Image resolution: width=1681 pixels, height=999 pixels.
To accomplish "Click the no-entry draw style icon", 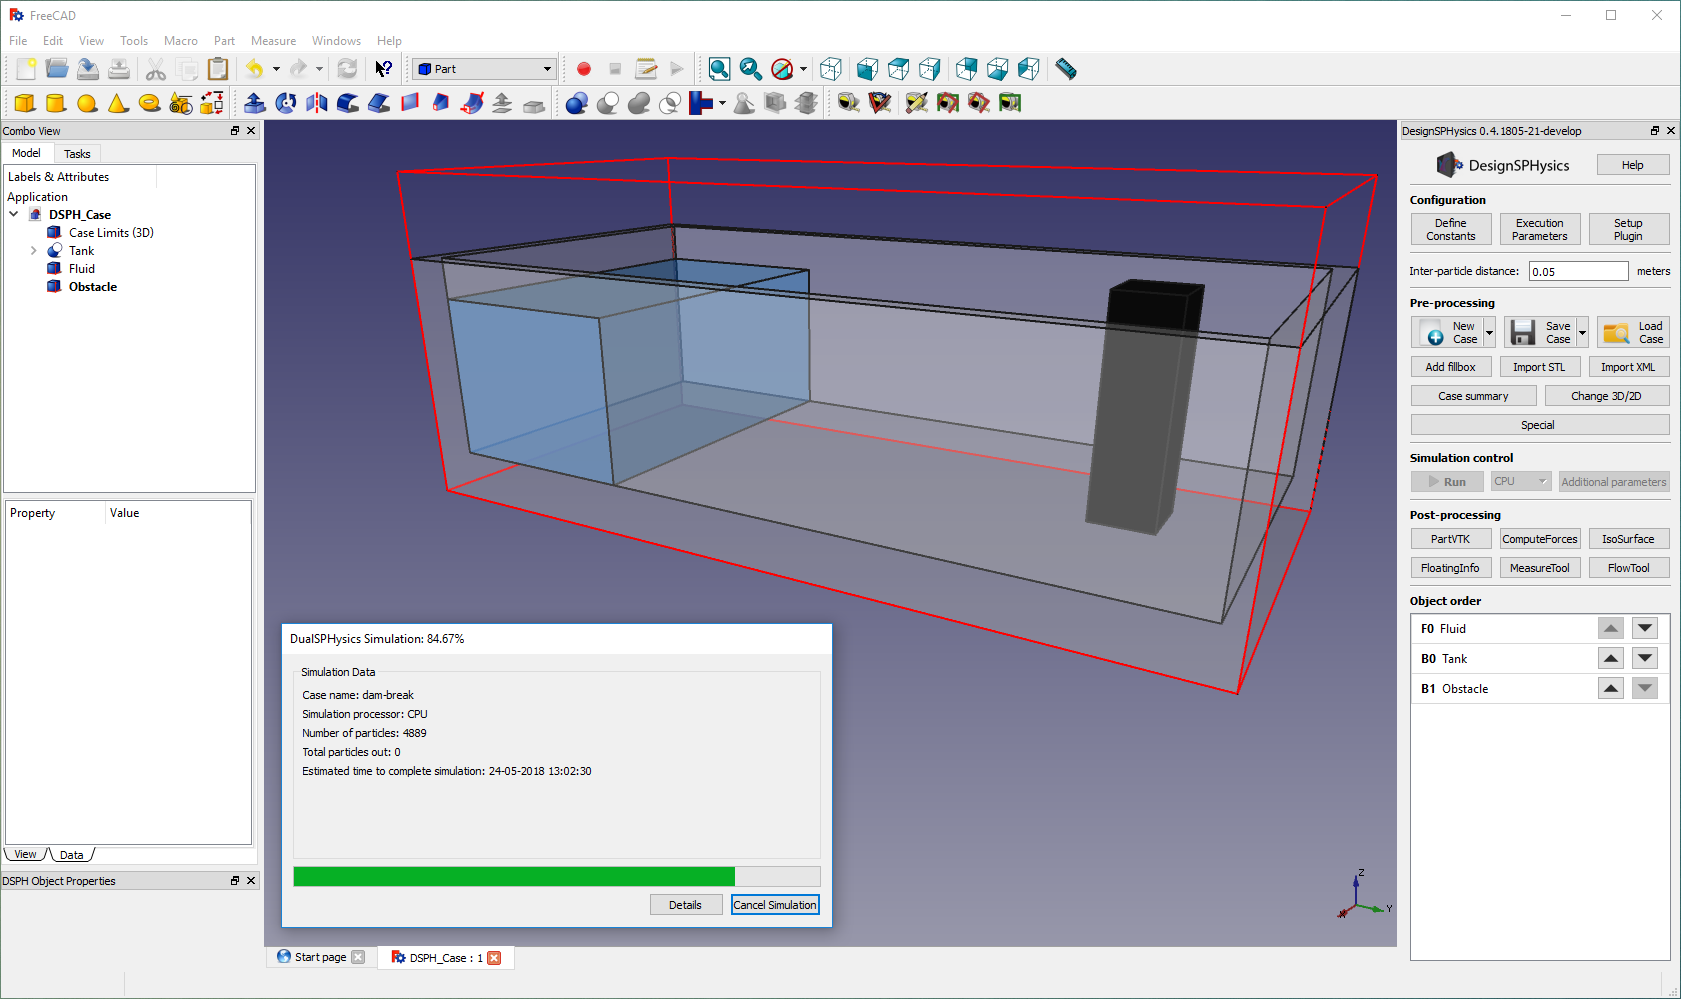I will [x=782, y=69].
